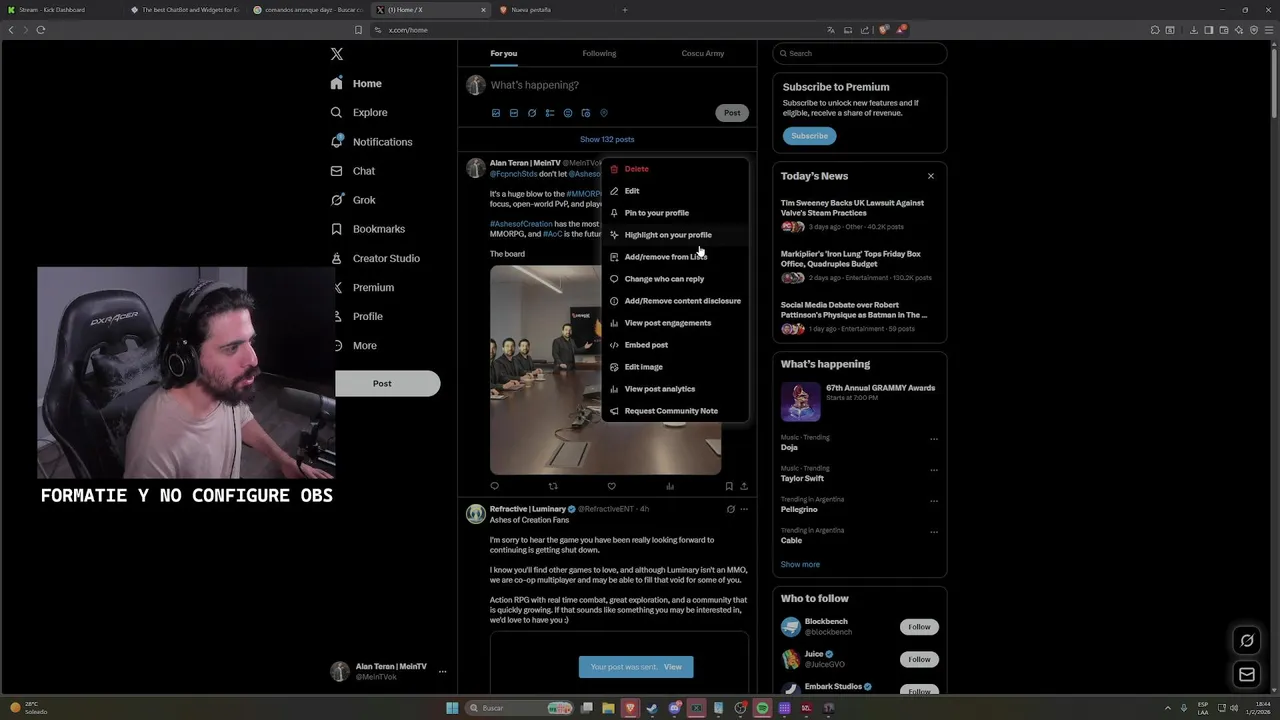Close the Today's News panel

pos(931,176)
